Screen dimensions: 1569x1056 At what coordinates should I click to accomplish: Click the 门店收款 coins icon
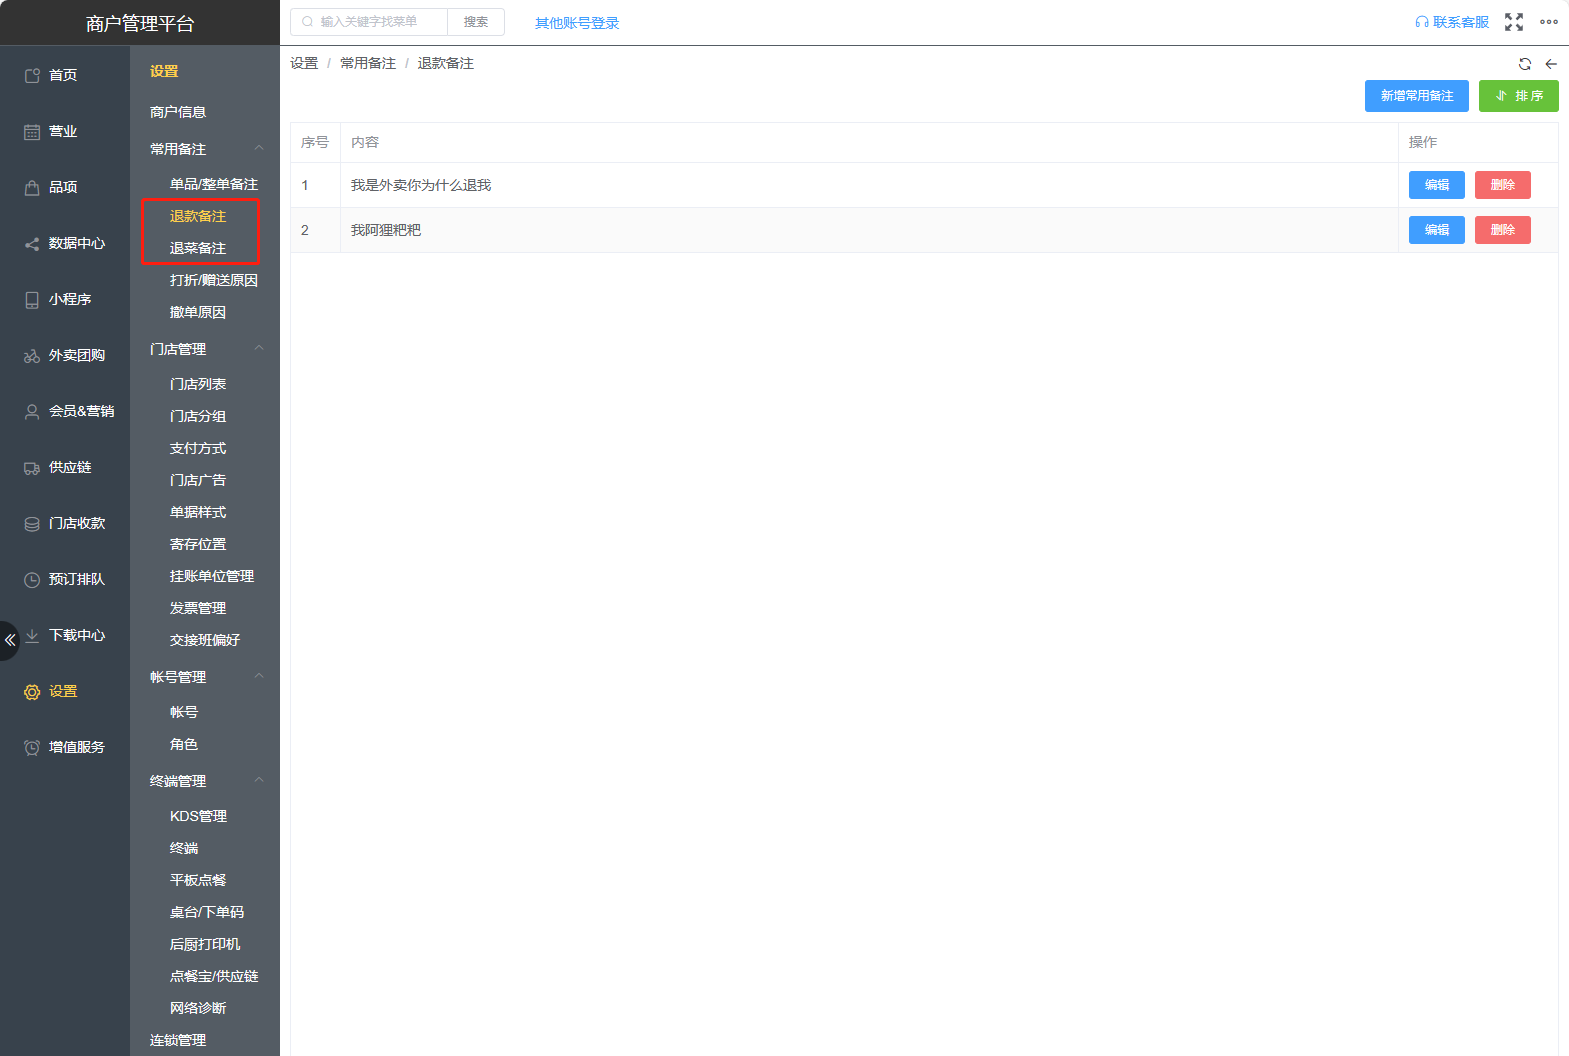pos(32,523)
